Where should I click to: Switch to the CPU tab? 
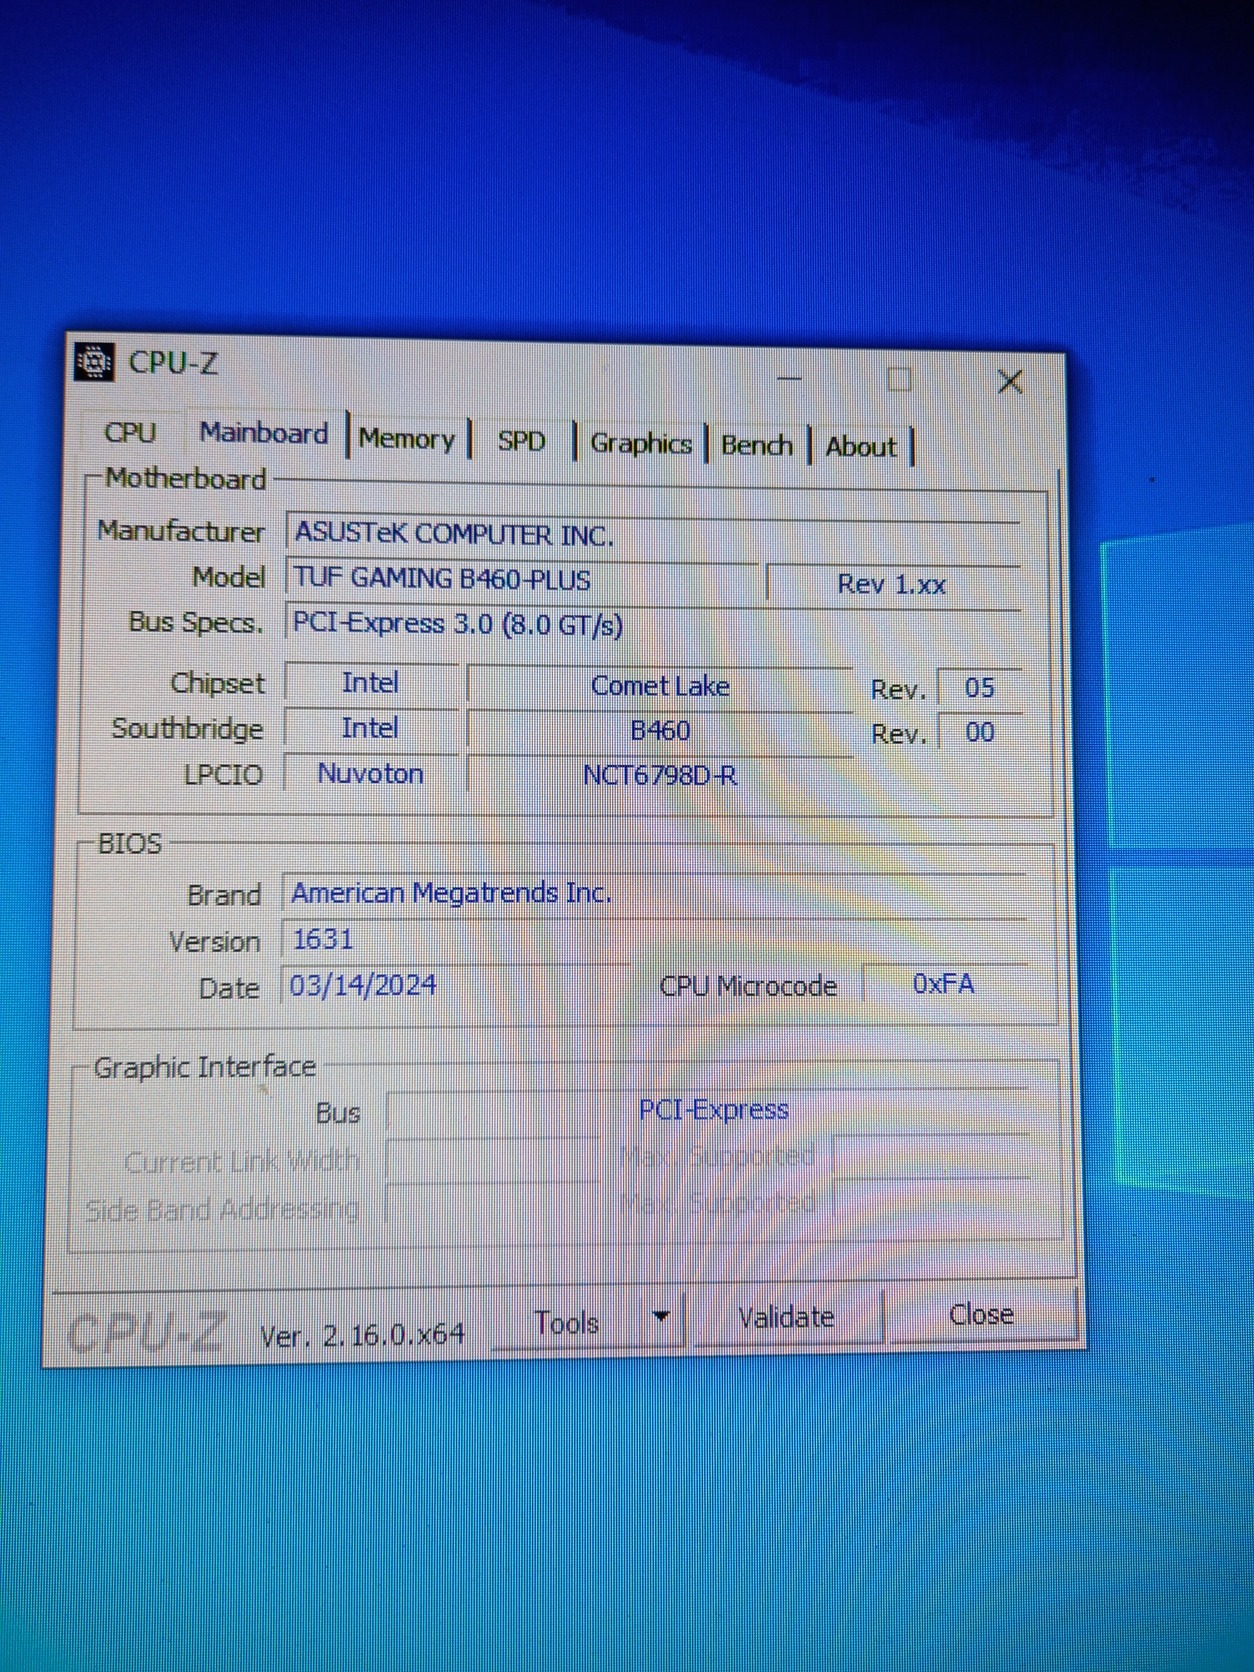(130, 433)
